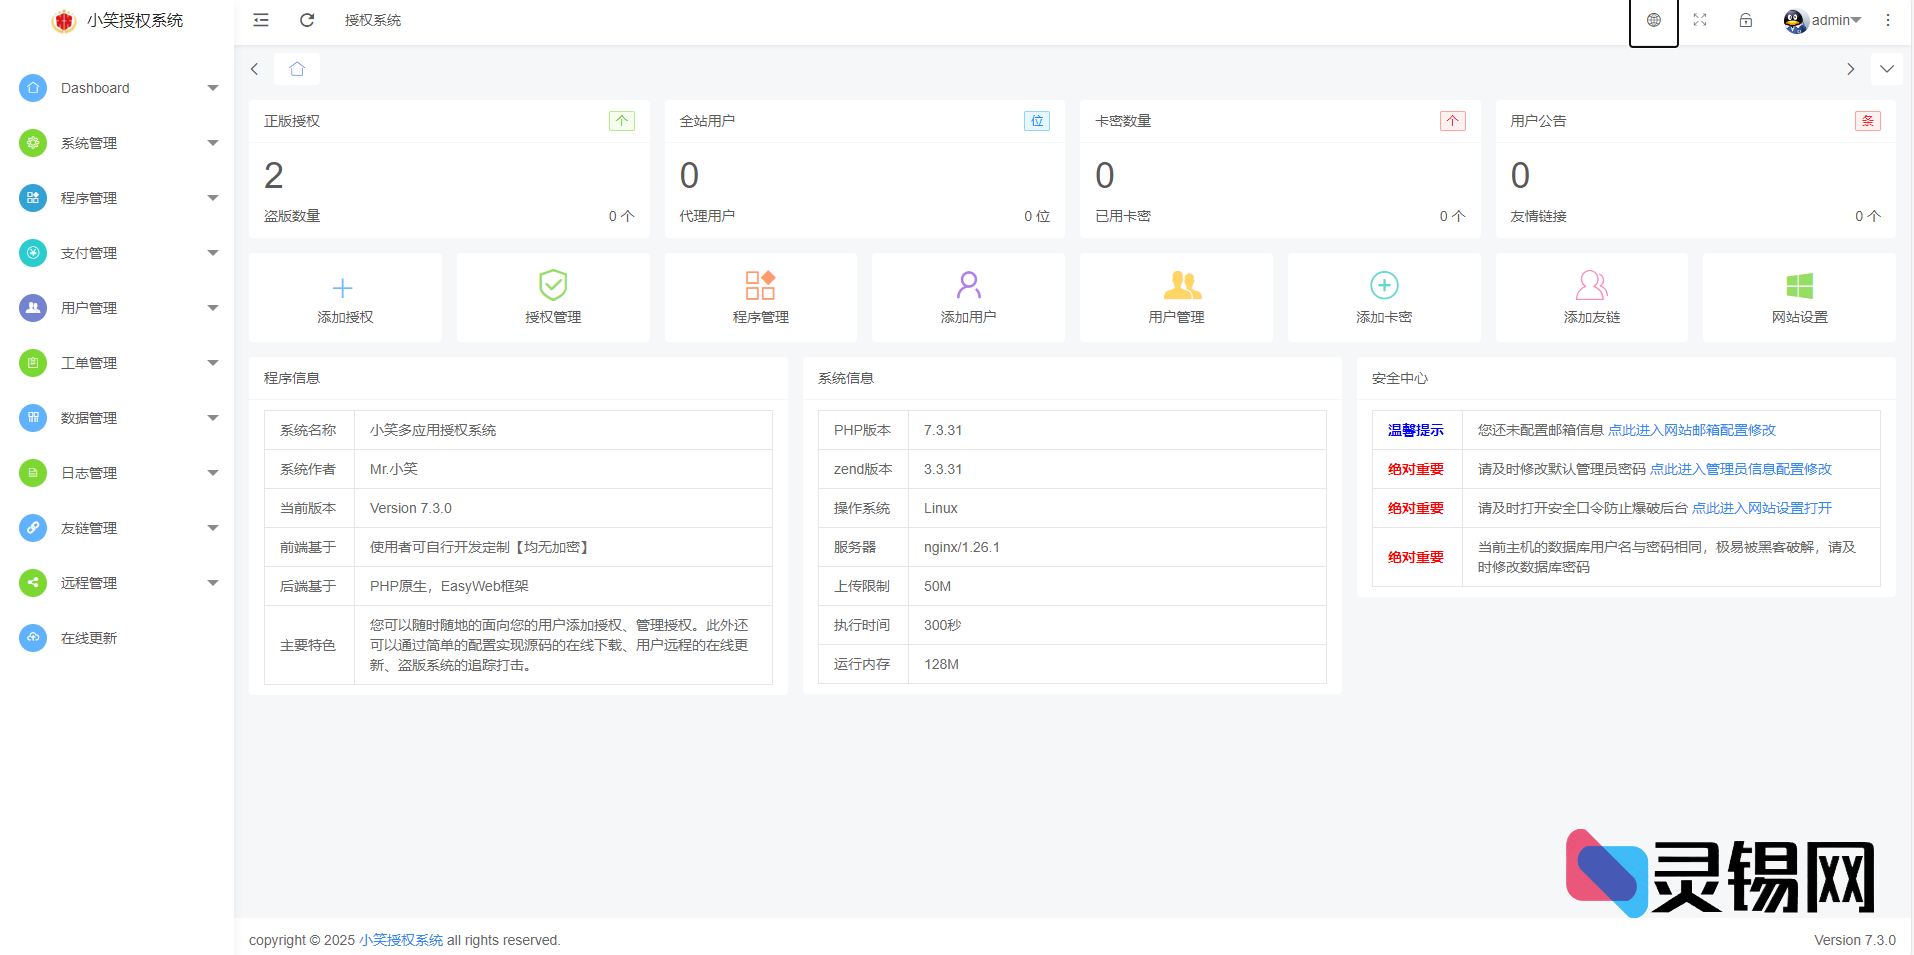The width and height of the screenshot is (1914, 955).
Task: Open 授权管理 via its shield icon
Action: (552, 287)
